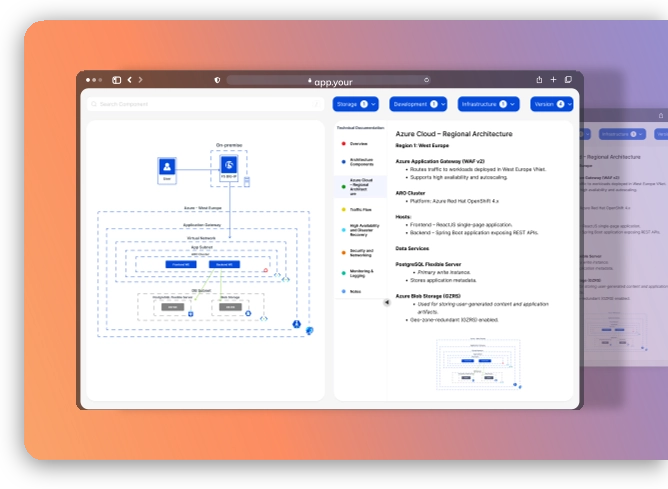Open Infrastructure dropdown in the background window
This screenshot has width=668, height=489.
click(622, 134)
